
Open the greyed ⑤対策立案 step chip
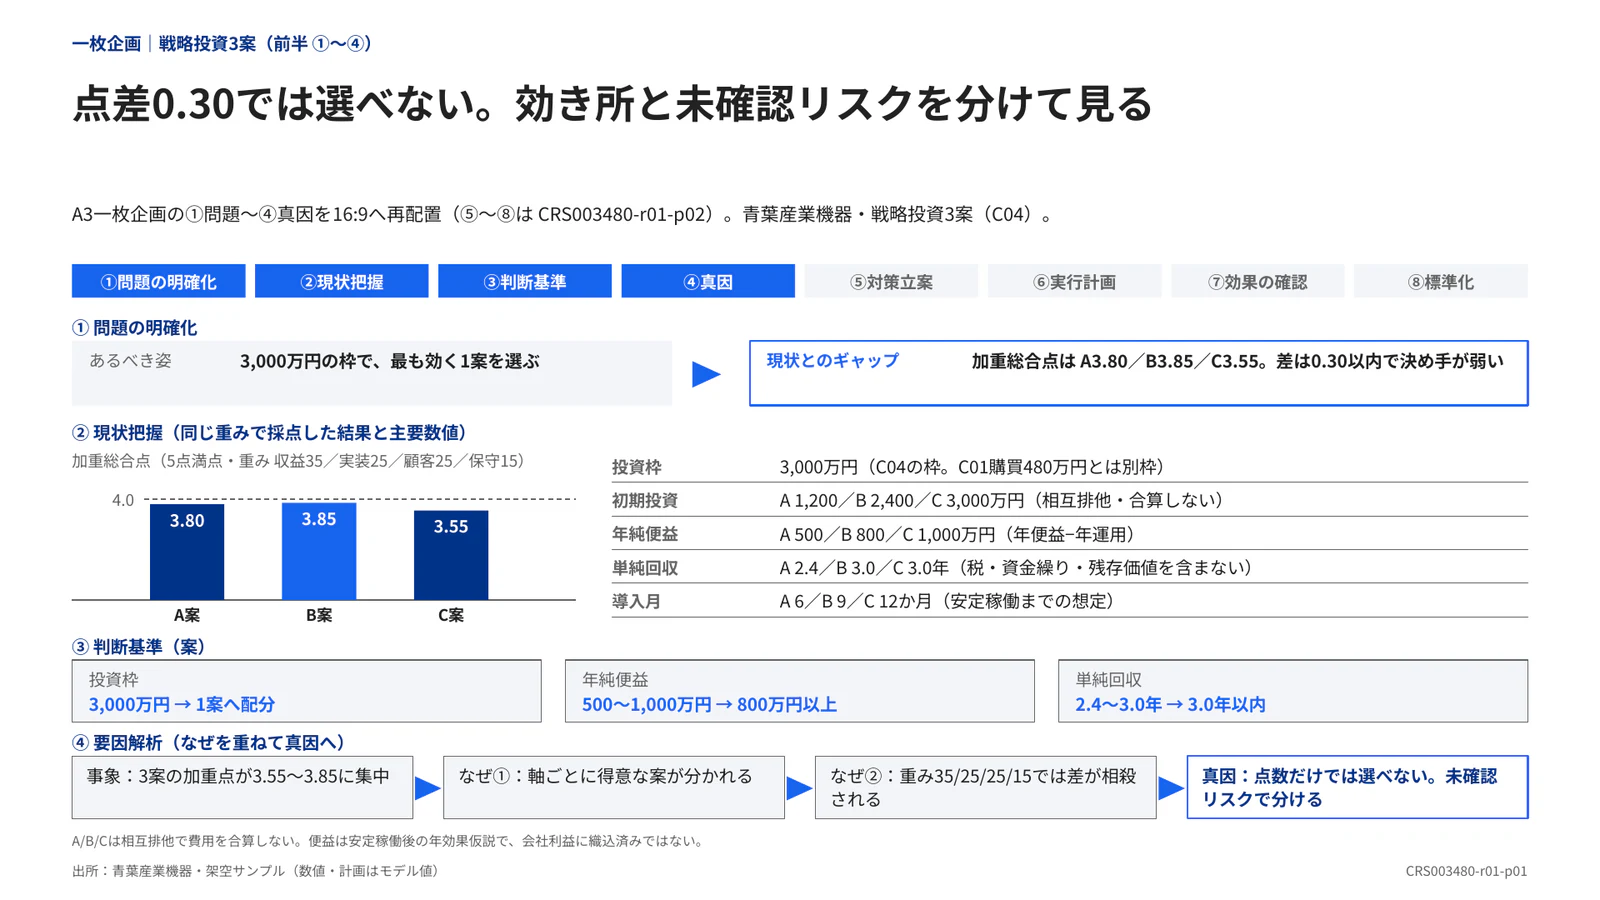(x=891, y=281)
